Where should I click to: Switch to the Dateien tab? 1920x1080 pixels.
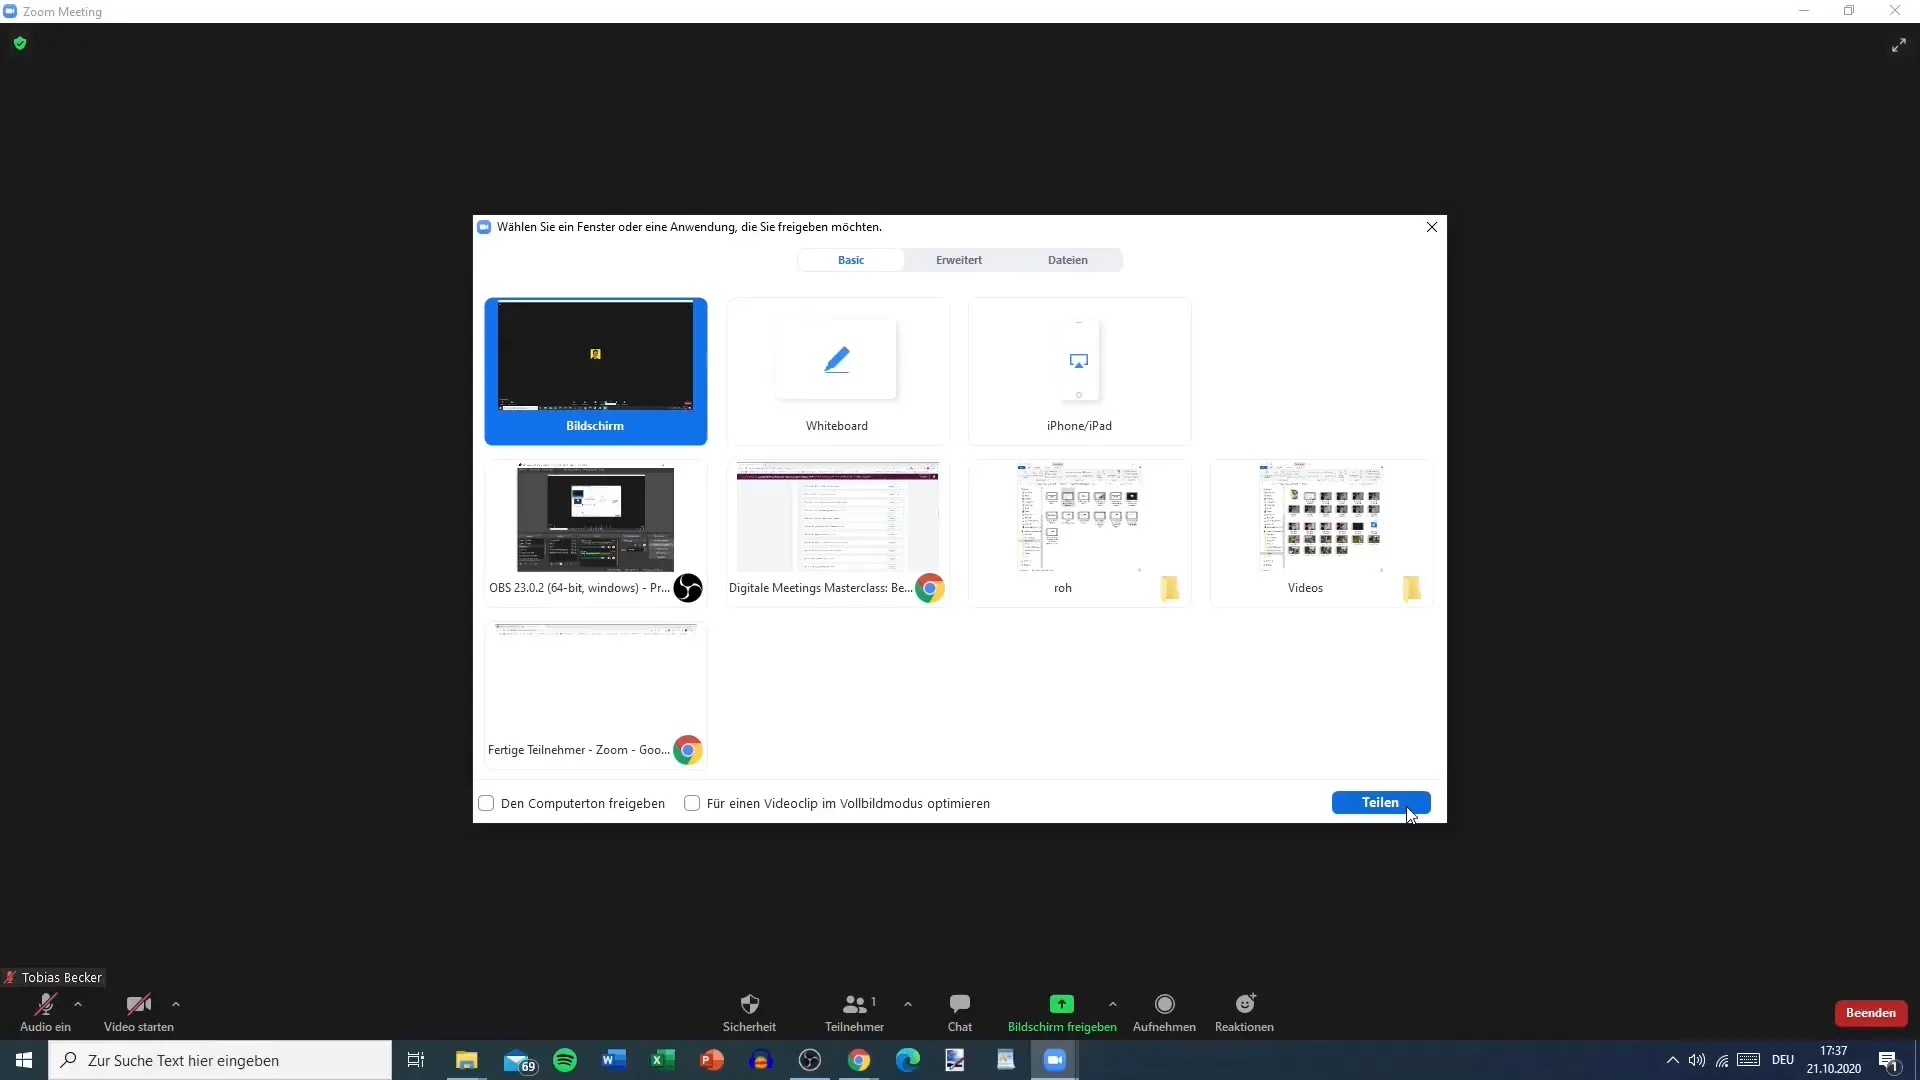click(1068, 260)
